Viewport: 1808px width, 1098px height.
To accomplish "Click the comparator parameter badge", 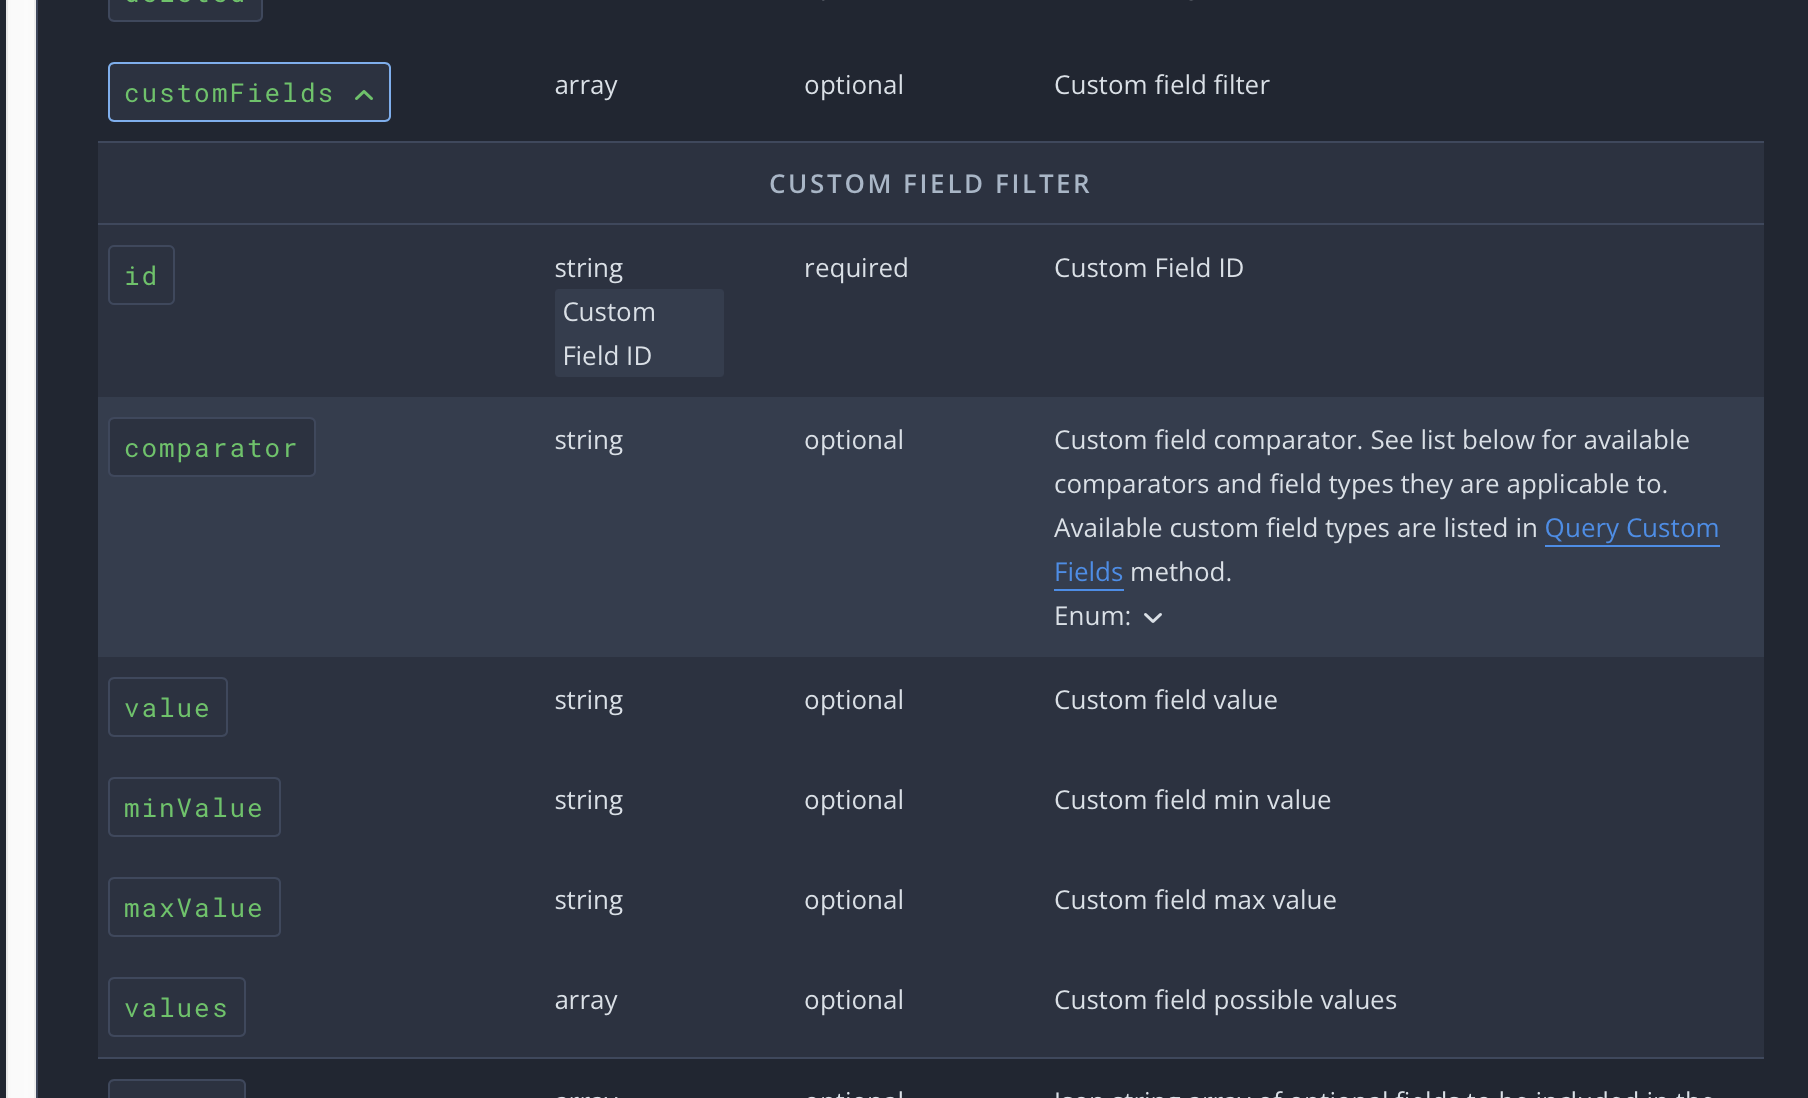I will [211, 448].
